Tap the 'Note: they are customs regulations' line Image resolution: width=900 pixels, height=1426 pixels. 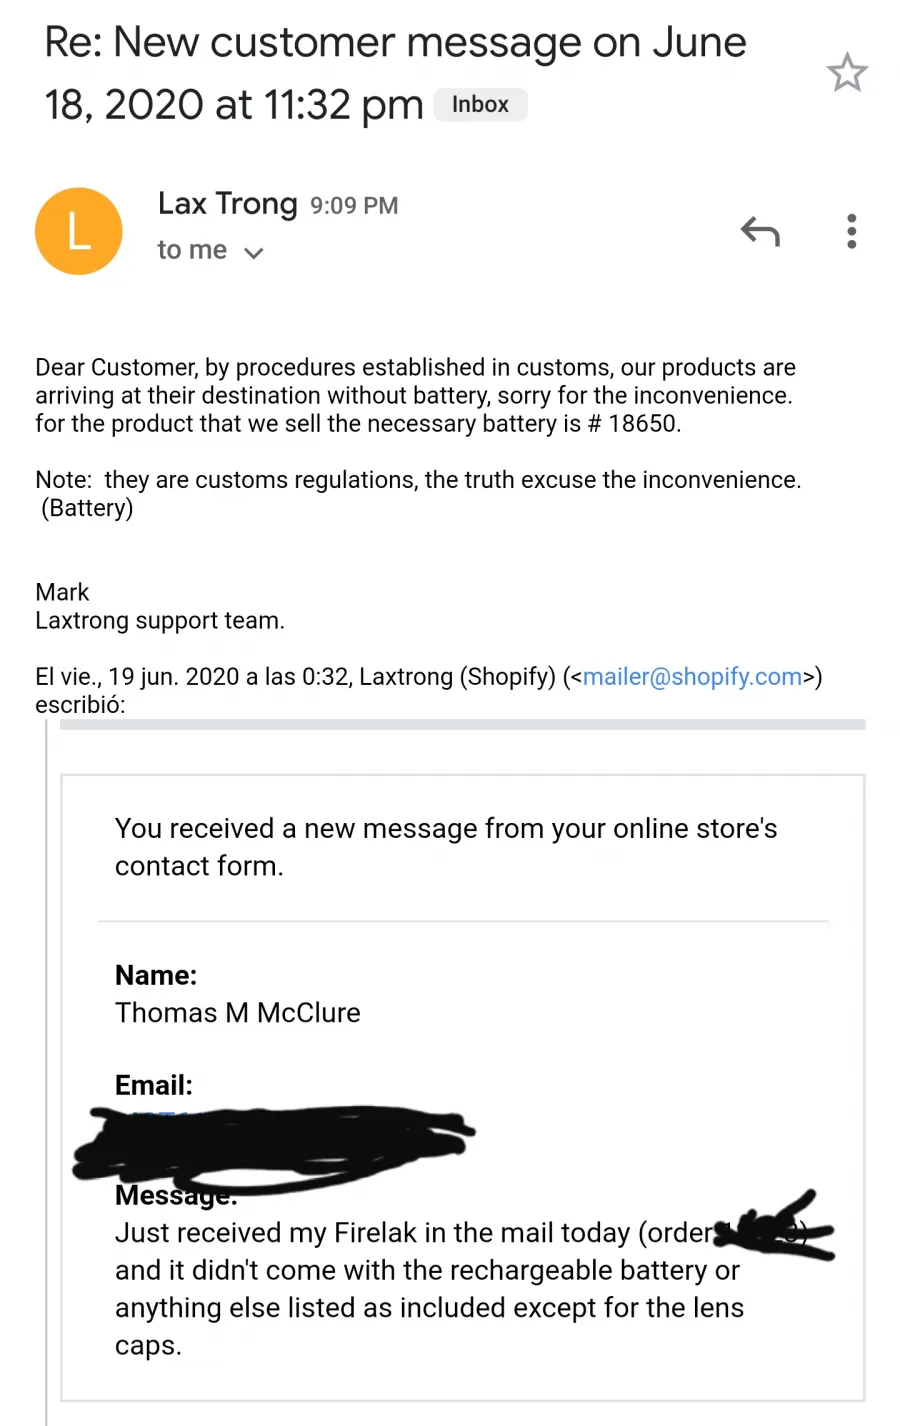(418, 494)
